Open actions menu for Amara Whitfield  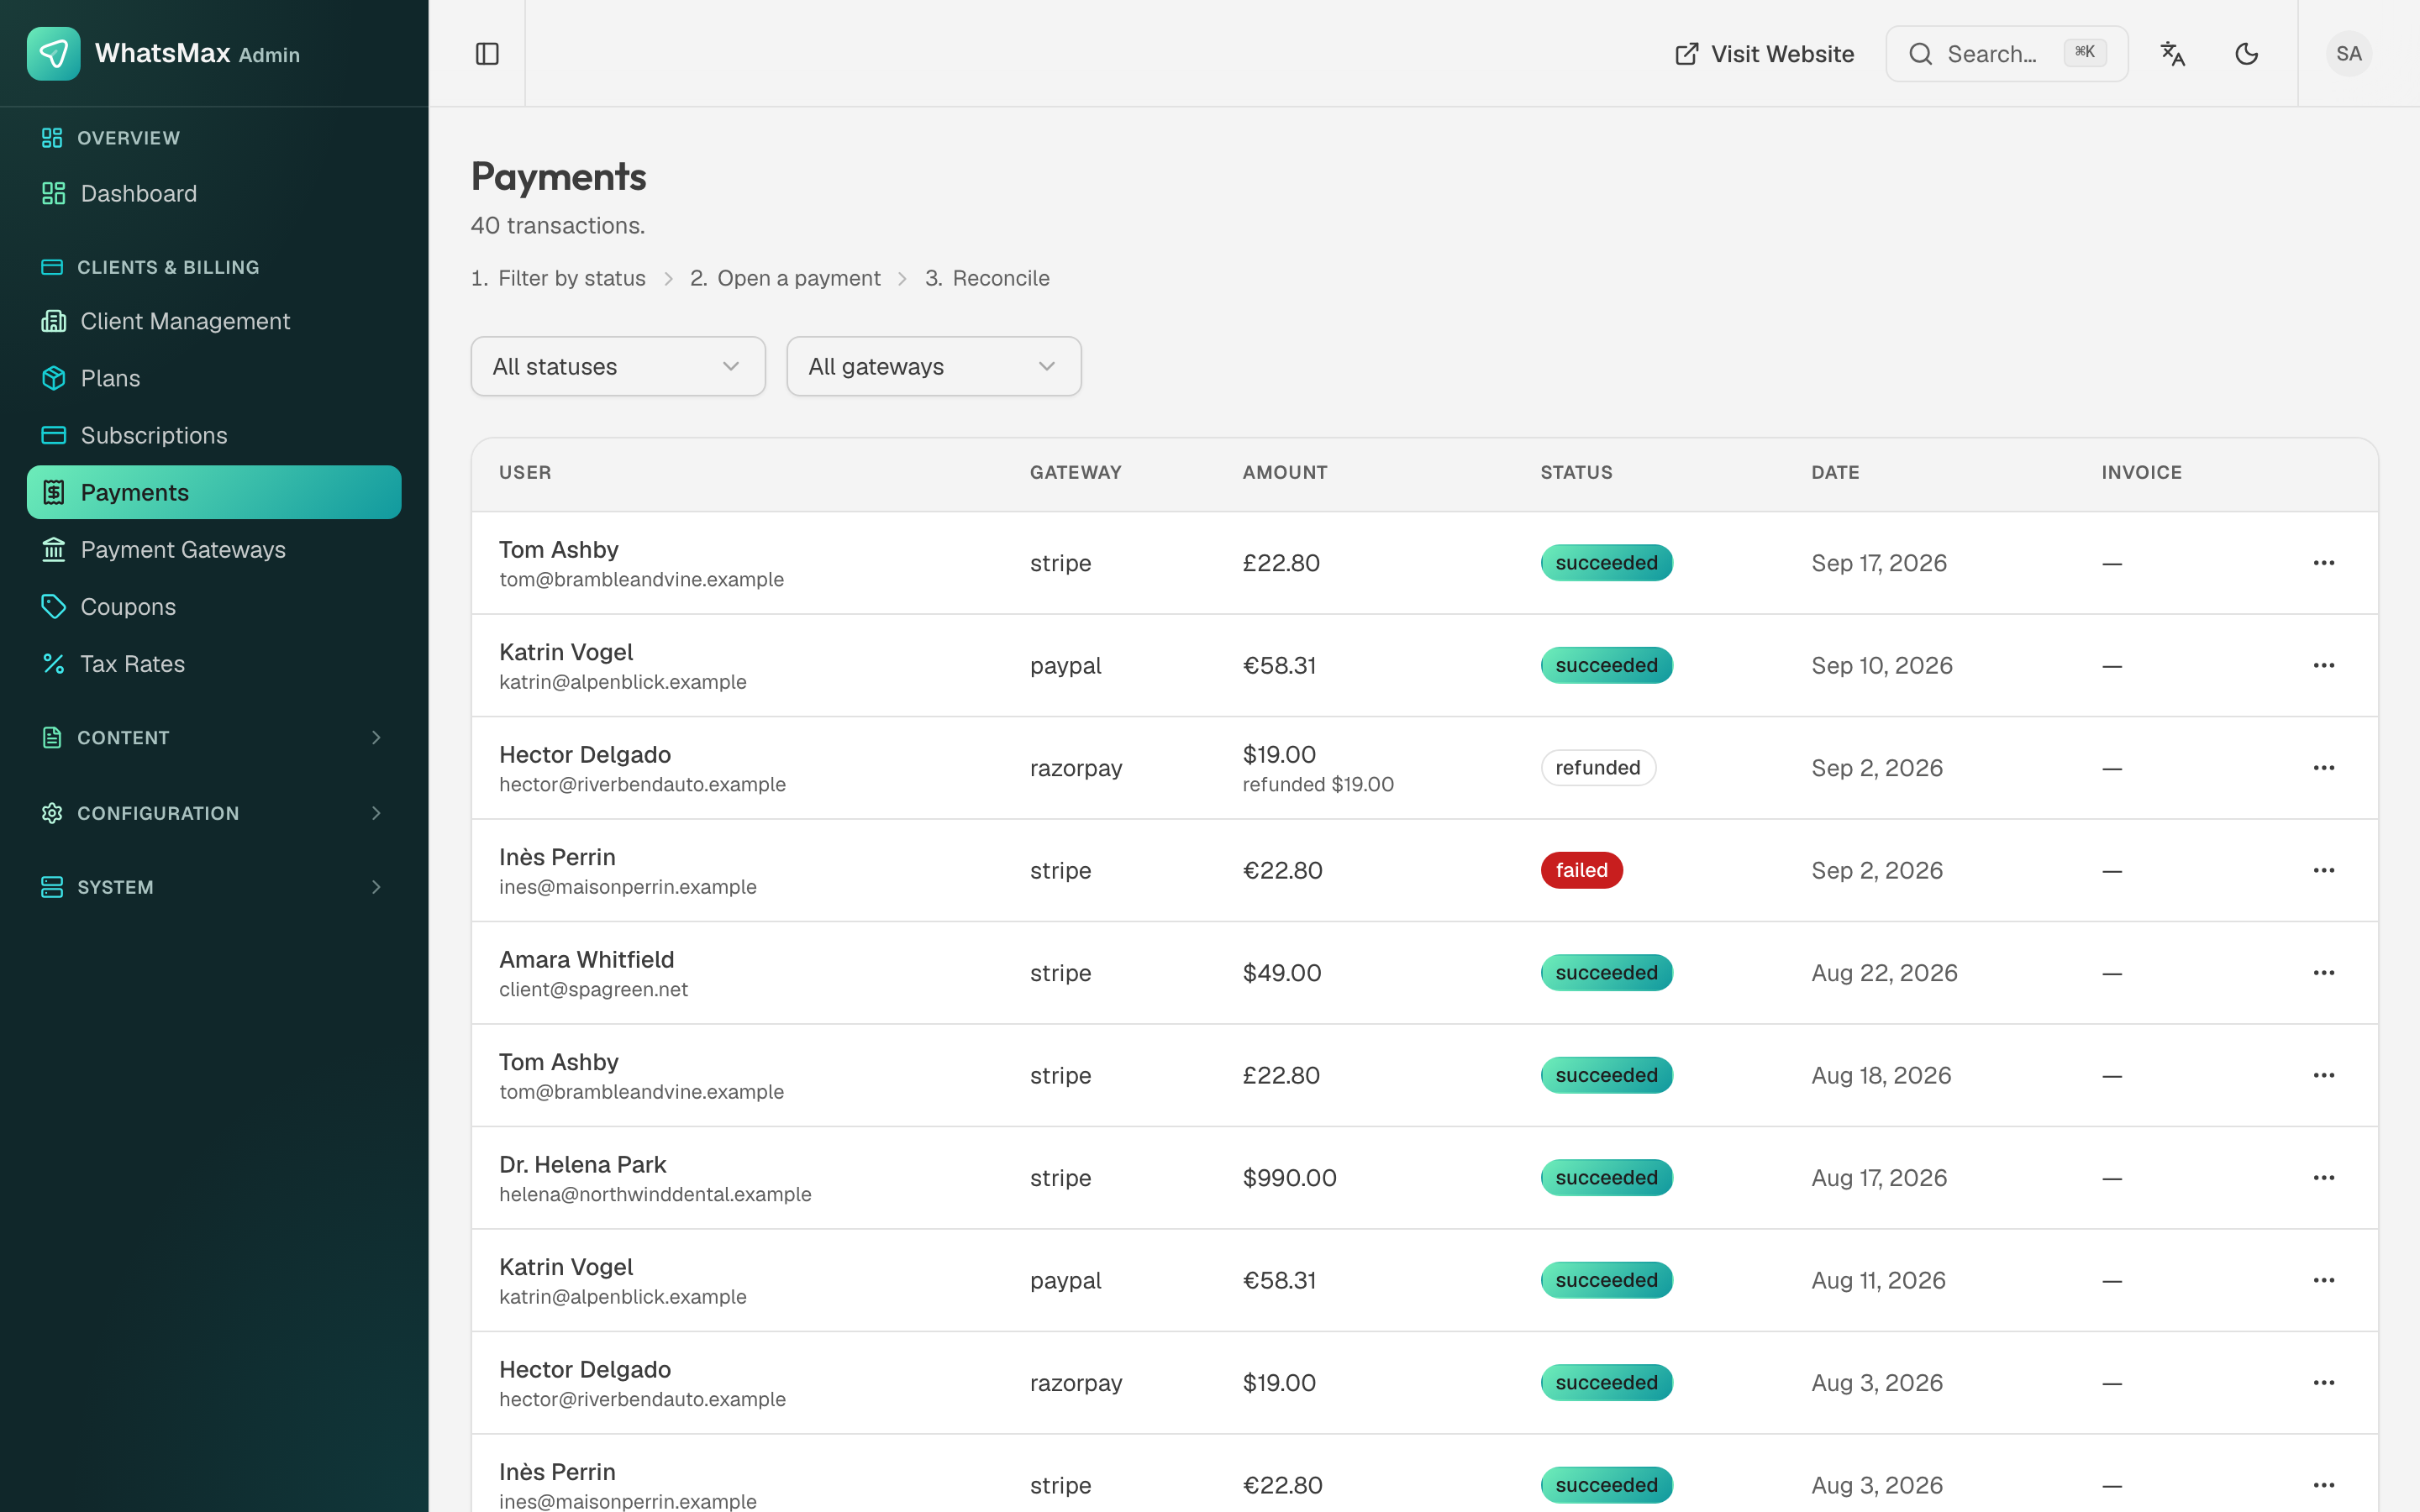pyautogui.click(x=2323, y=973)
